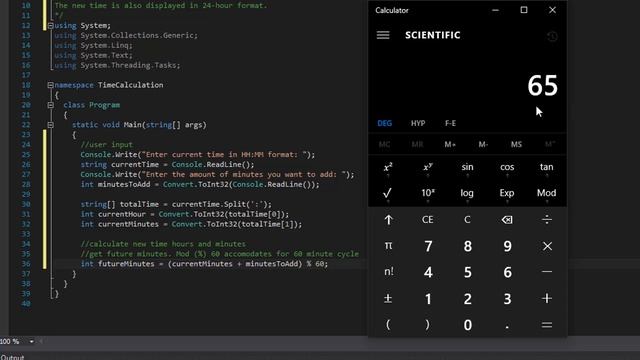Close the Calculator window
The width and height of the screenshot is (640, 360).
pos(552,10)
